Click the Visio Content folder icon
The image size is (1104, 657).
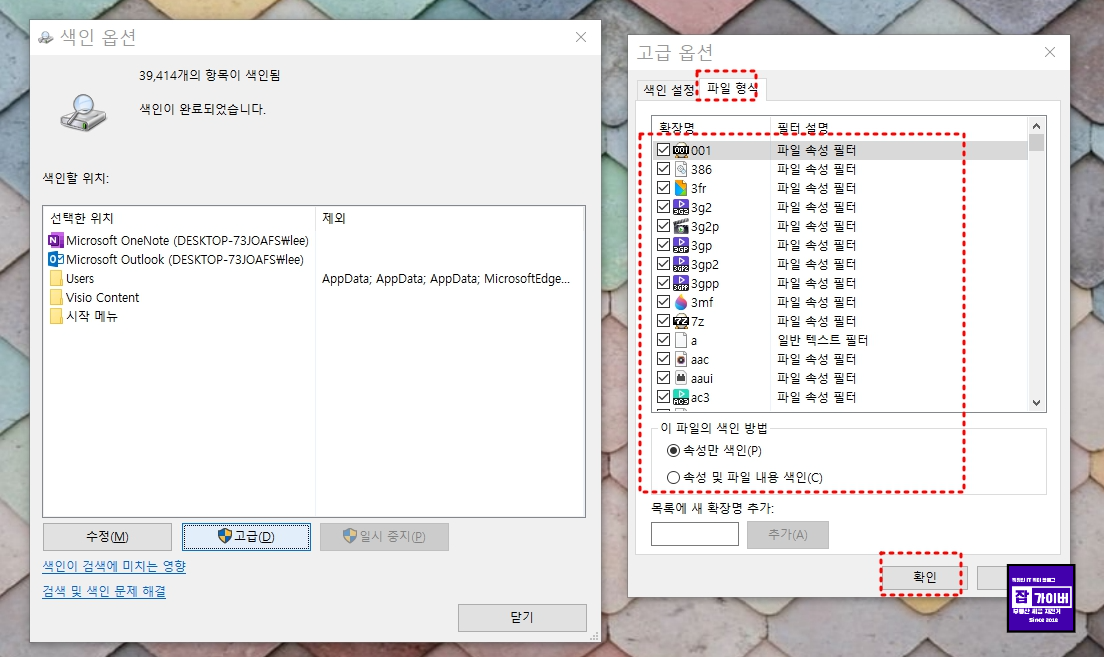[58, 297]
